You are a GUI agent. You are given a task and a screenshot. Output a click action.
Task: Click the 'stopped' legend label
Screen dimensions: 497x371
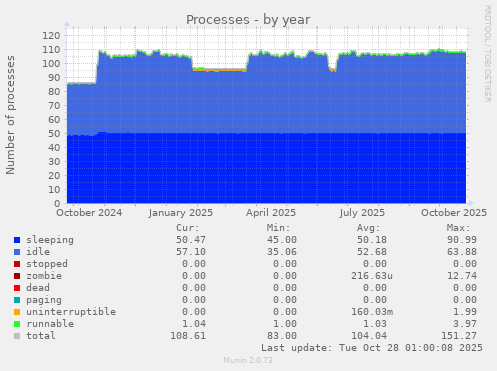[47, 264]
